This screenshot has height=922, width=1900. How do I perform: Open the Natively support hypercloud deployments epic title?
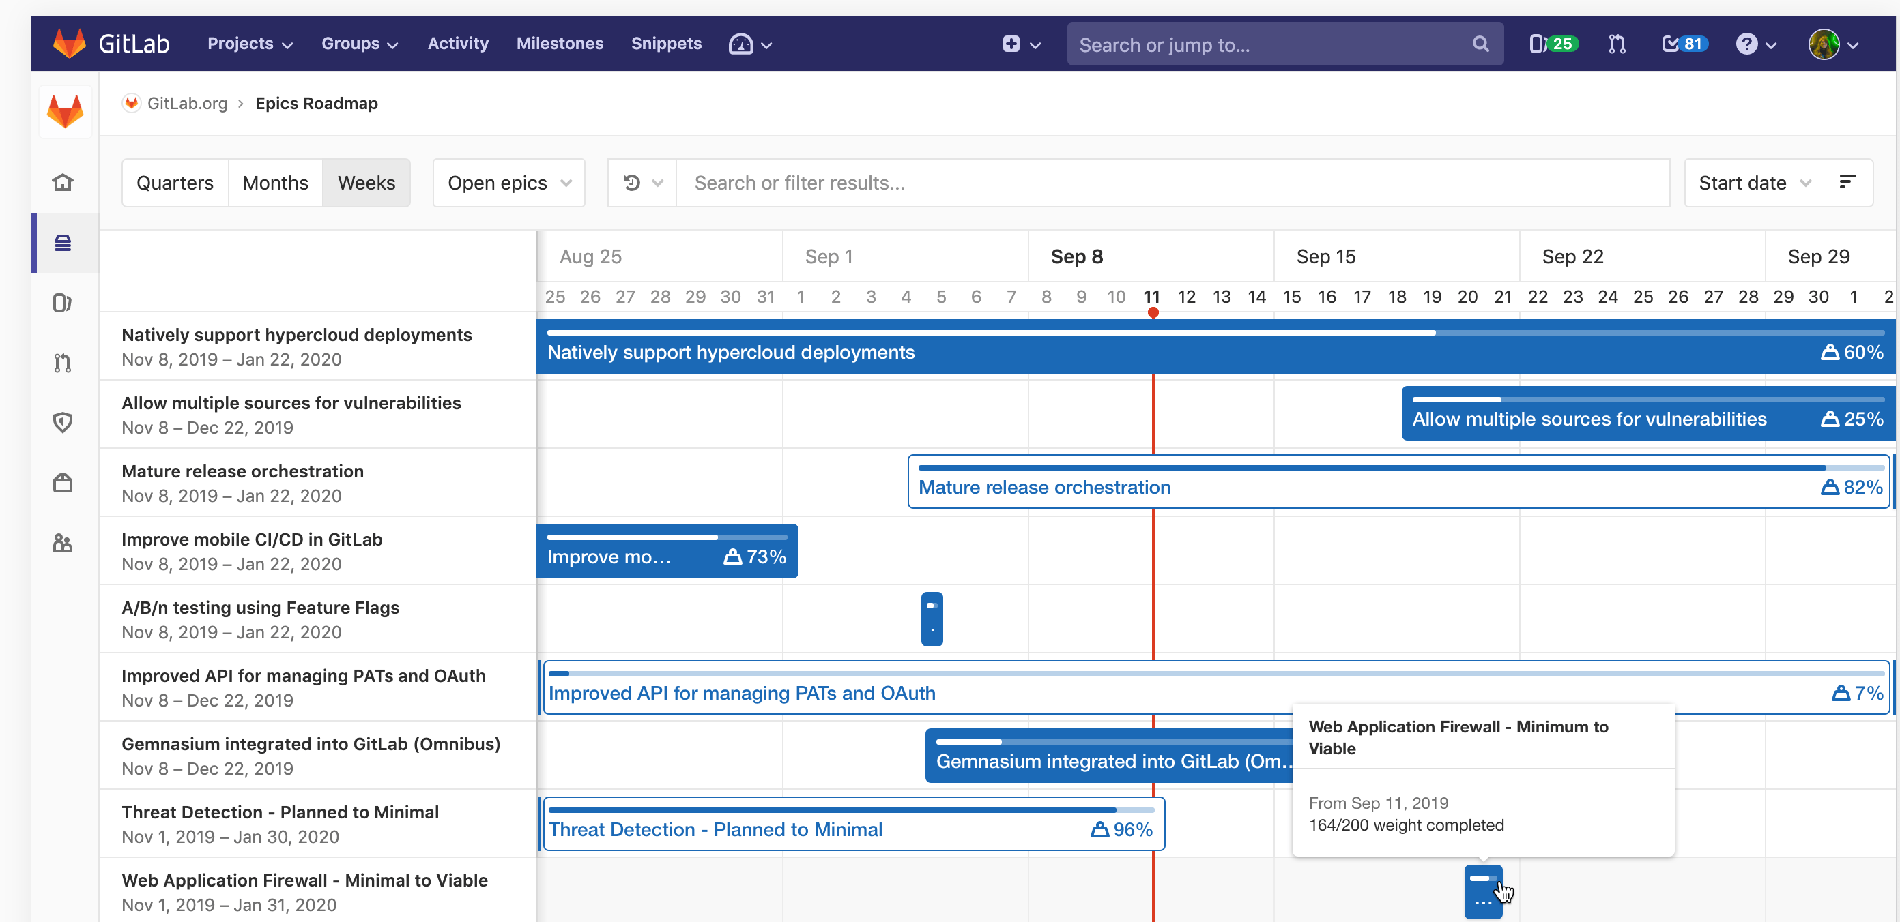pos(297,335)
